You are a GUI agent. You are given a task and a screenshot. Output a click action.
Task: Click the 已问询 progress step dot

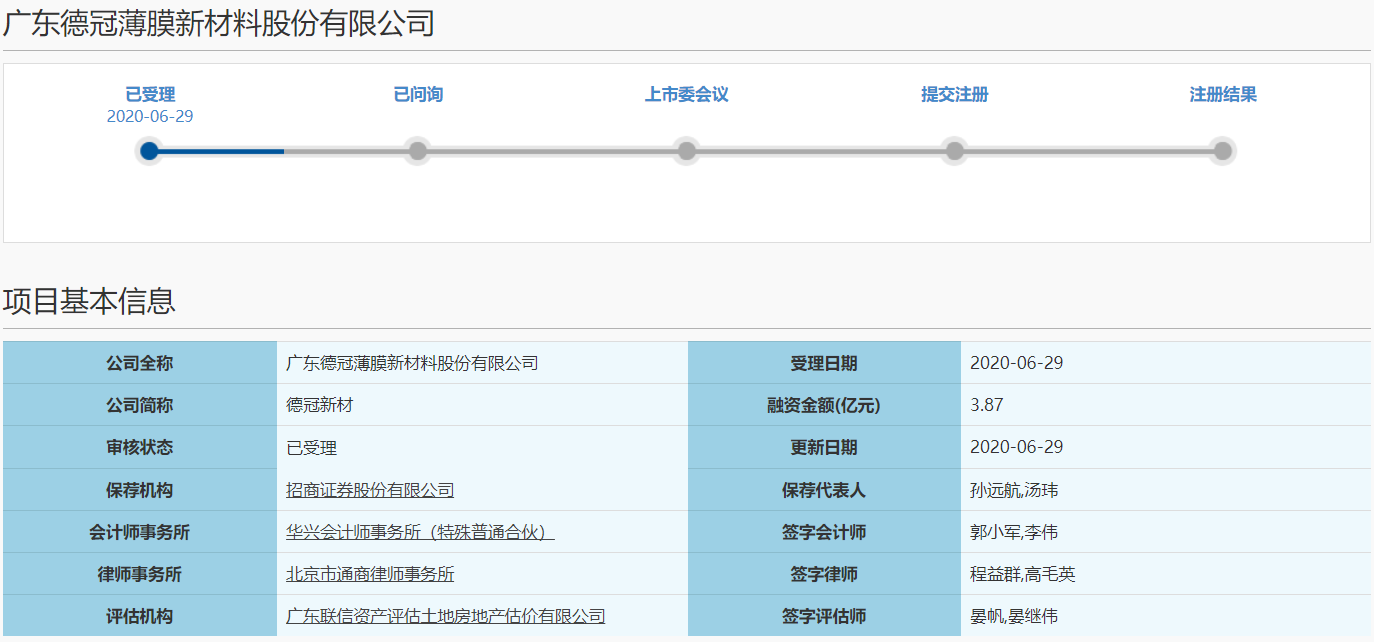[x=418, y=151]
